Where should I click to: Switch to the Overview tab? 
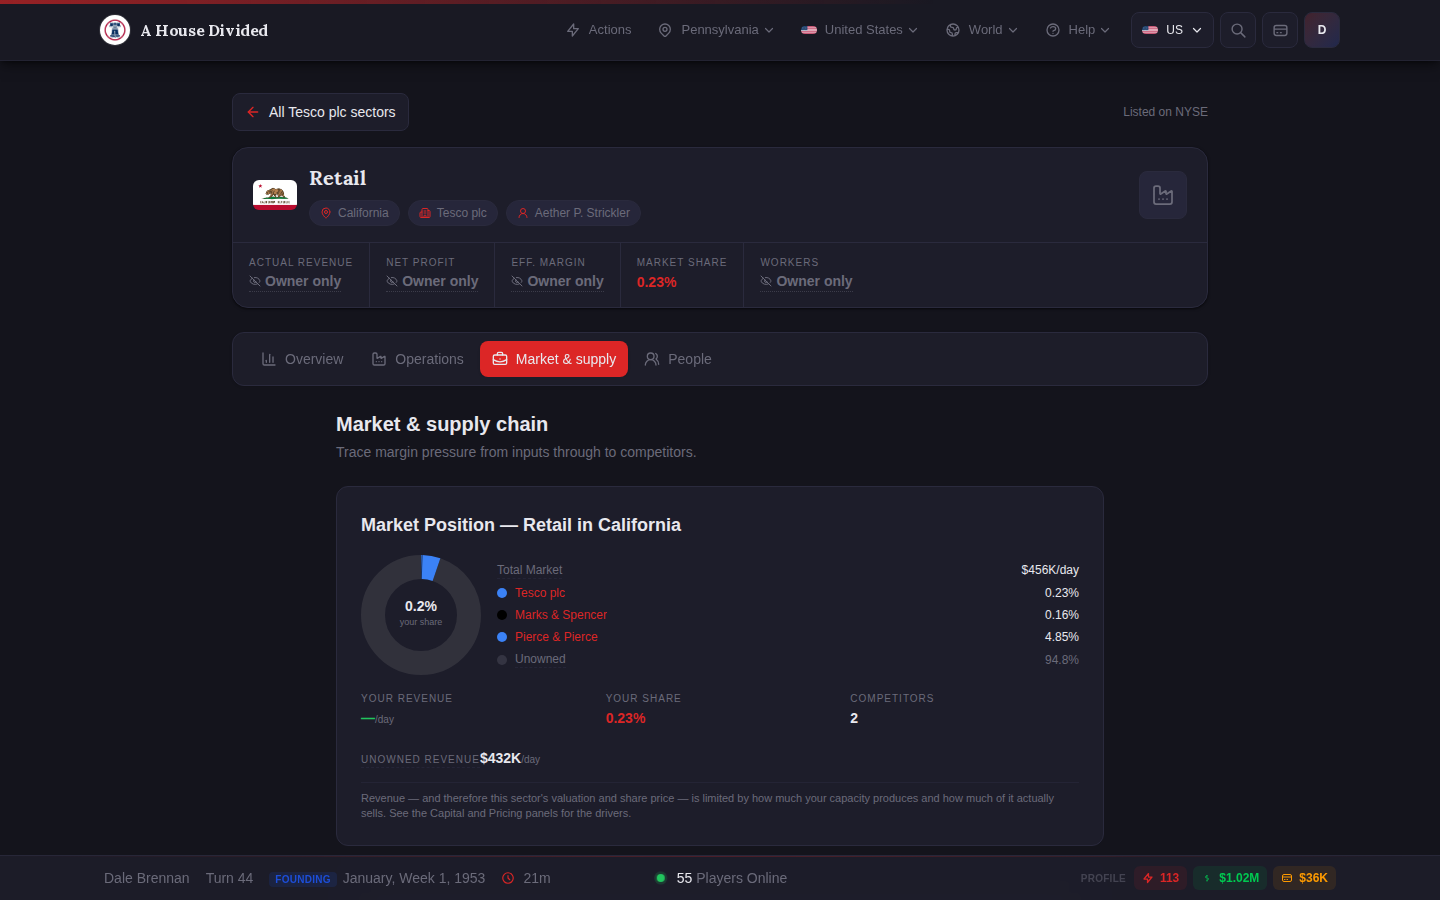click(302, 359)
